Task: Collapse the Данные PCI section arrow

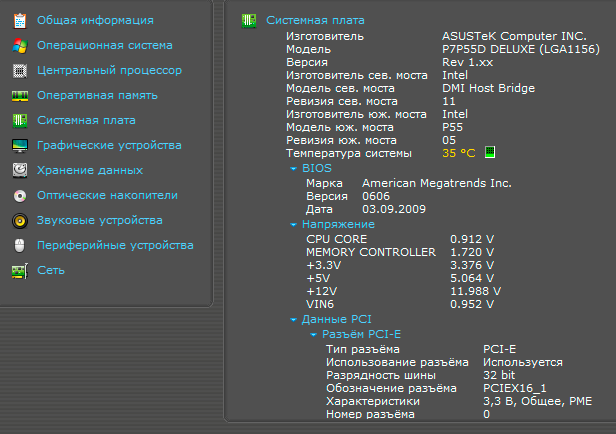Action: [x=293, y=320]
